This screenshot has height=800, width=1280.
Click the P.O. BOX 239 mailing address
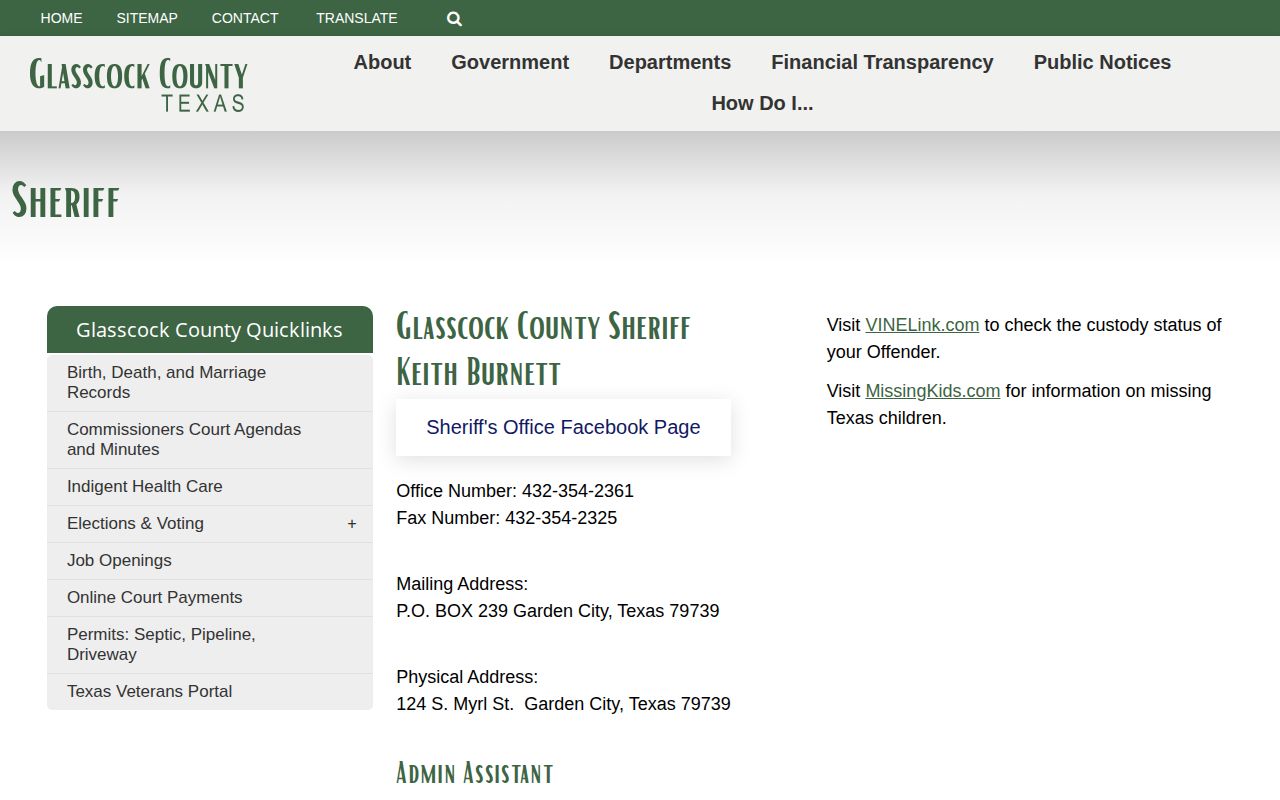click(x=558, y=611)
